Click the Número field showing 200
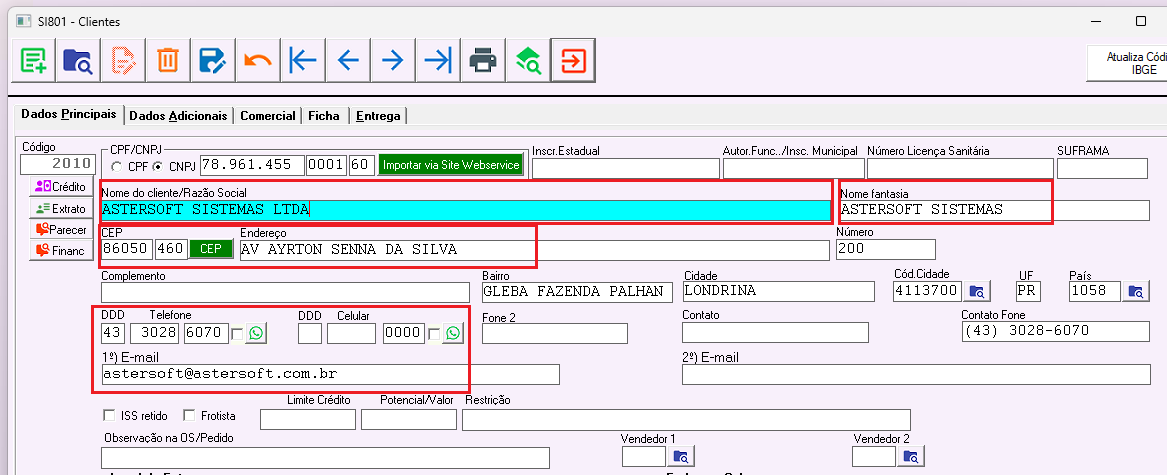The height and width of the screenshot is (475, 1167). coord(886,249)
